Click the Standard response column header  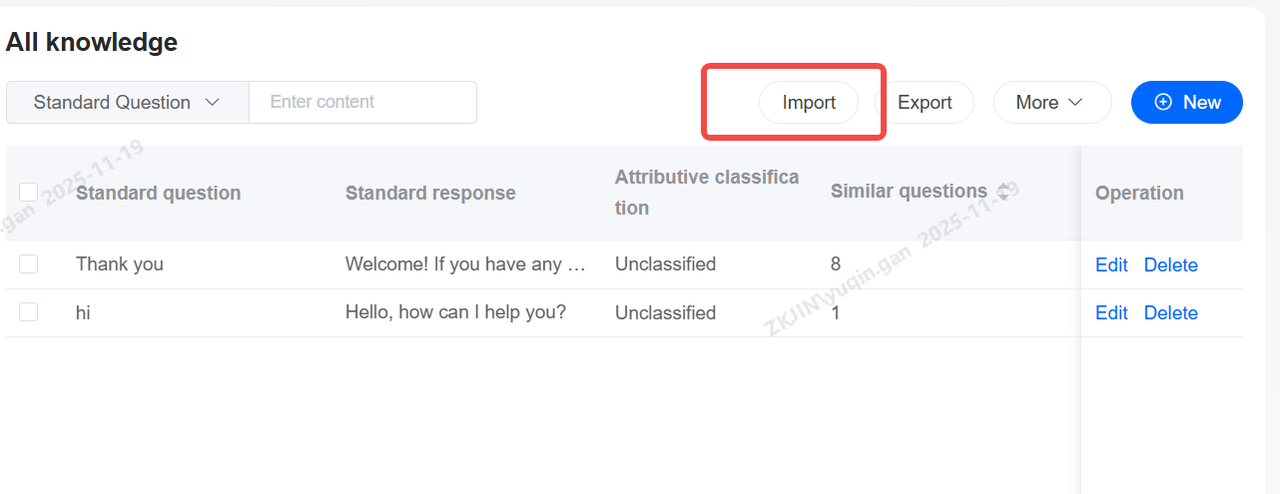430,193
